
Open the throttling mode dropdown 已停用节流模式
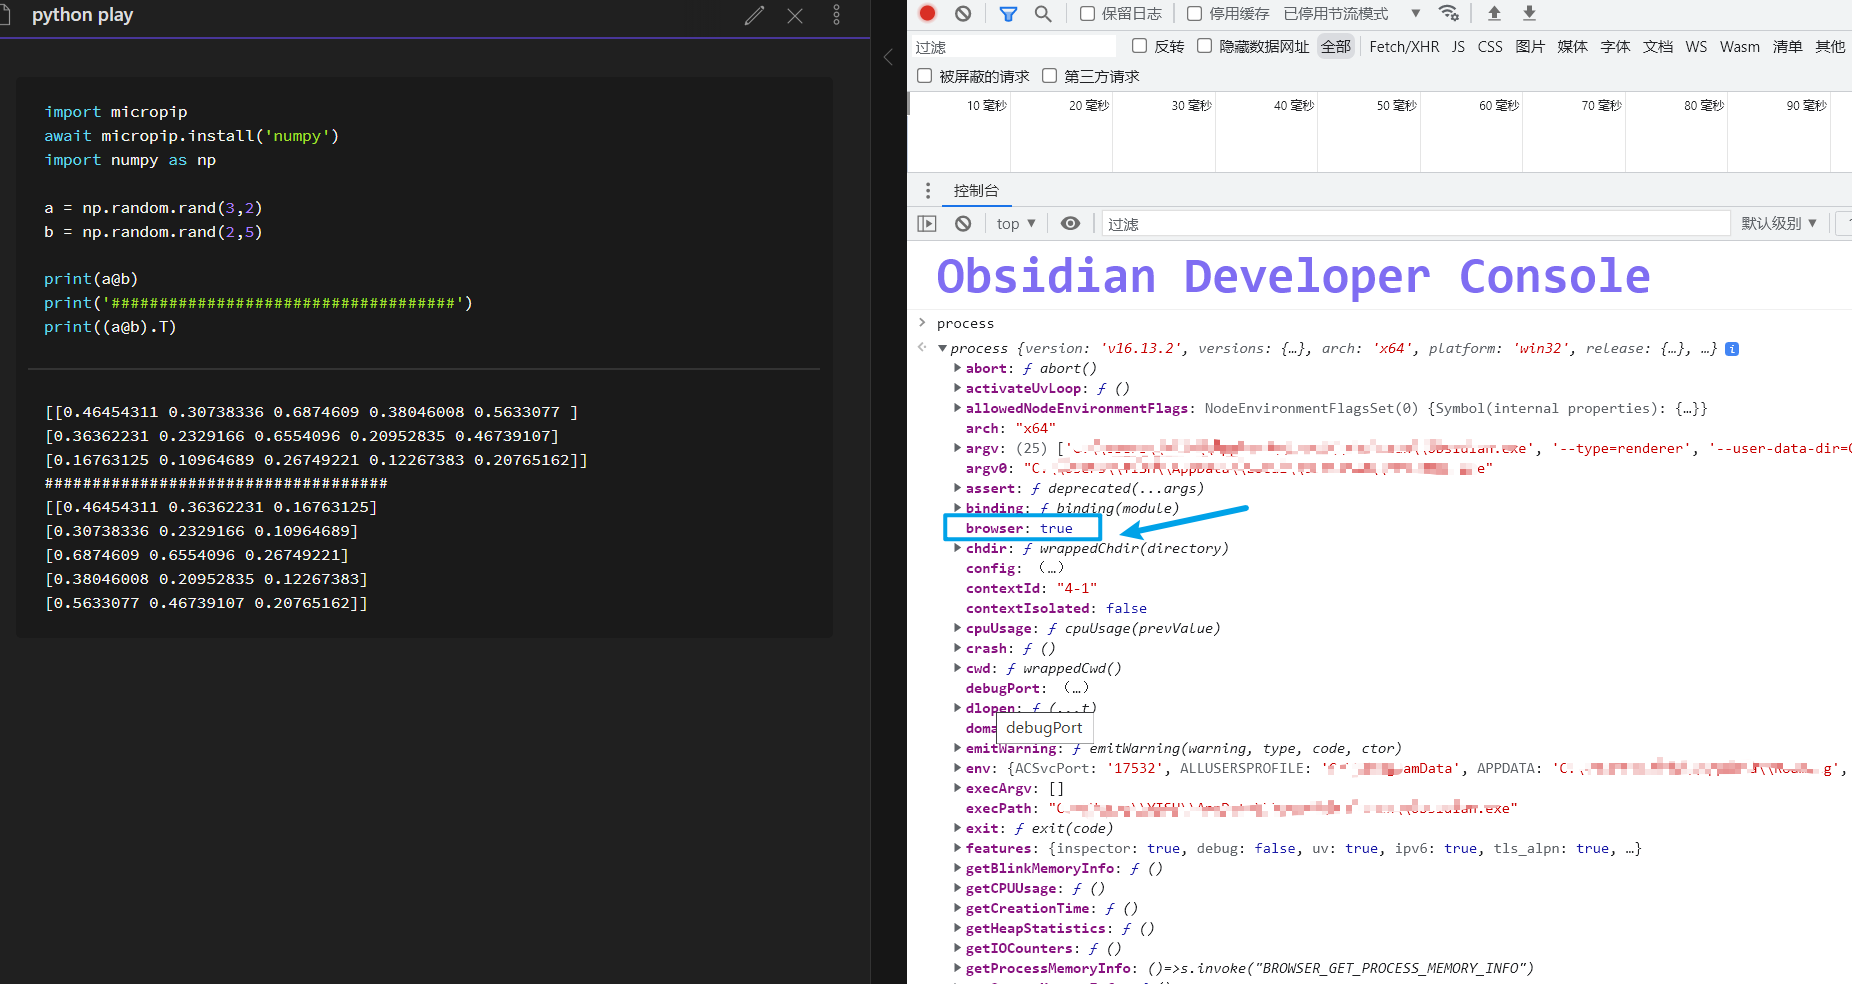click(x=1352, y=13)
